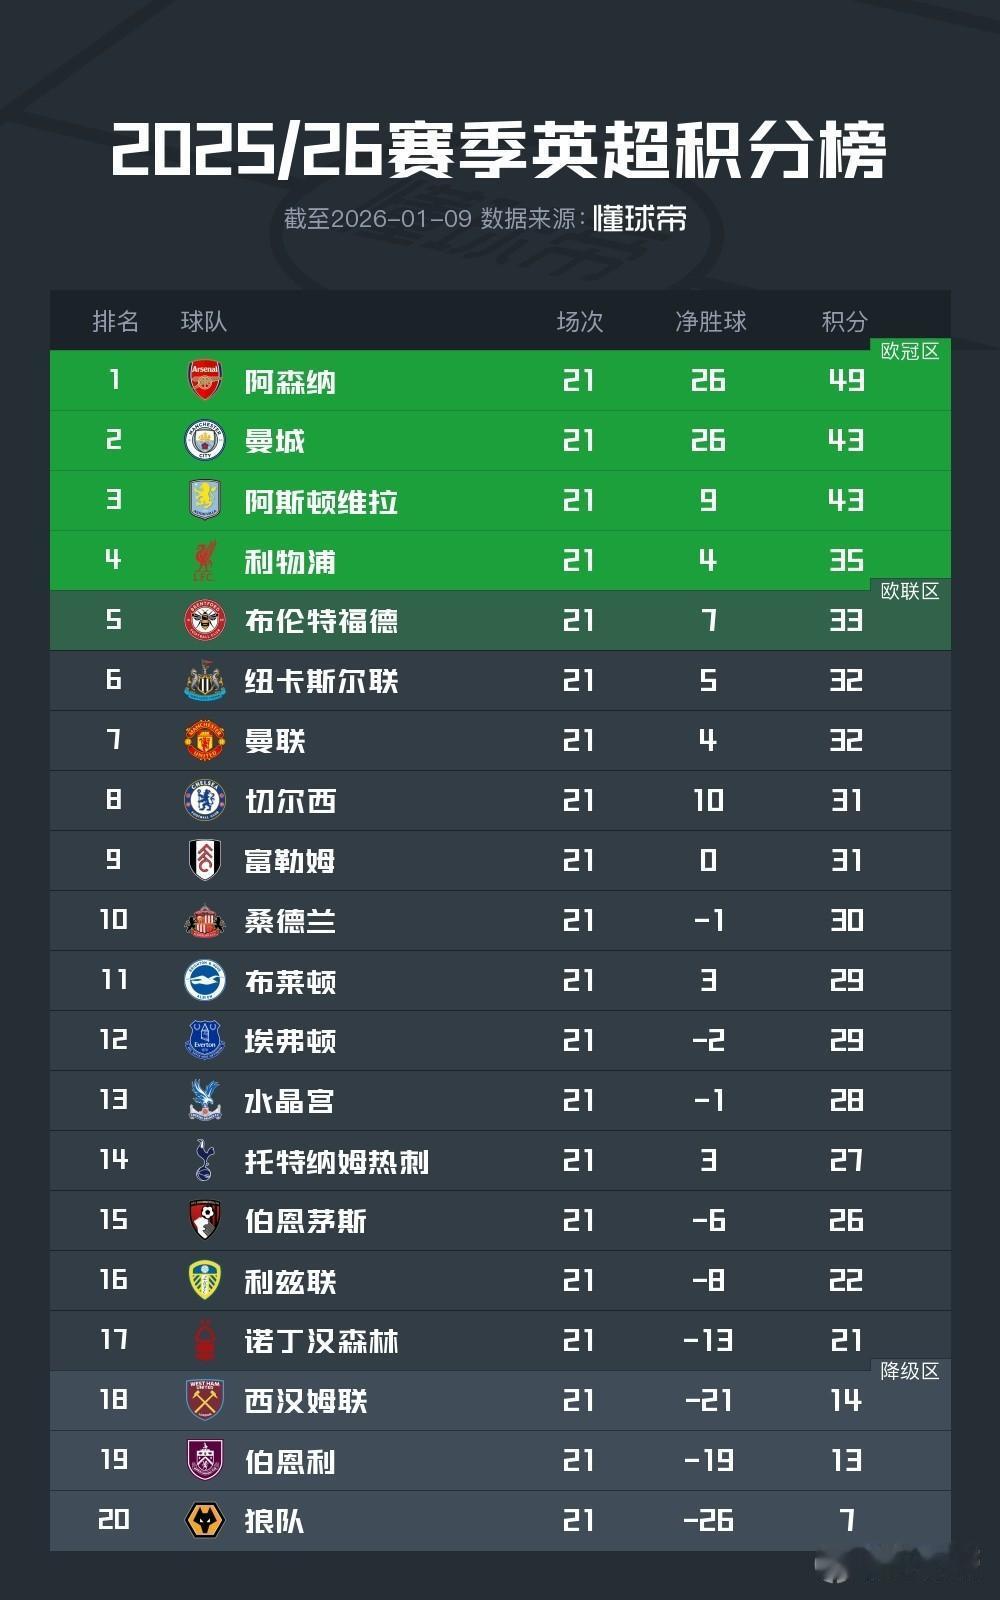The image size is (1000, 1600).
Task: Click the 积分 column header
Action: (844, 321)
